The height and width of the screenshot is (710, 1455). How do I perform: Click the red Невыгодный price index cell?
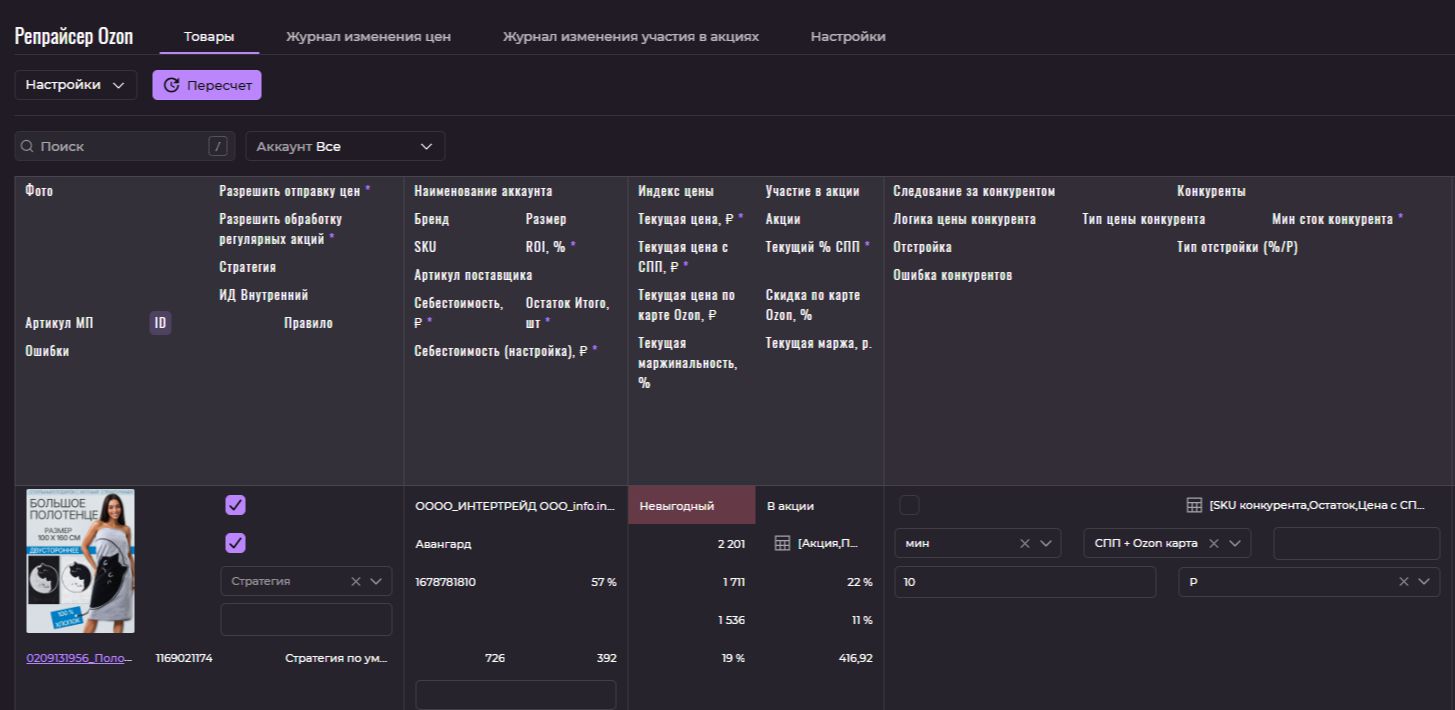pos(691,505)
